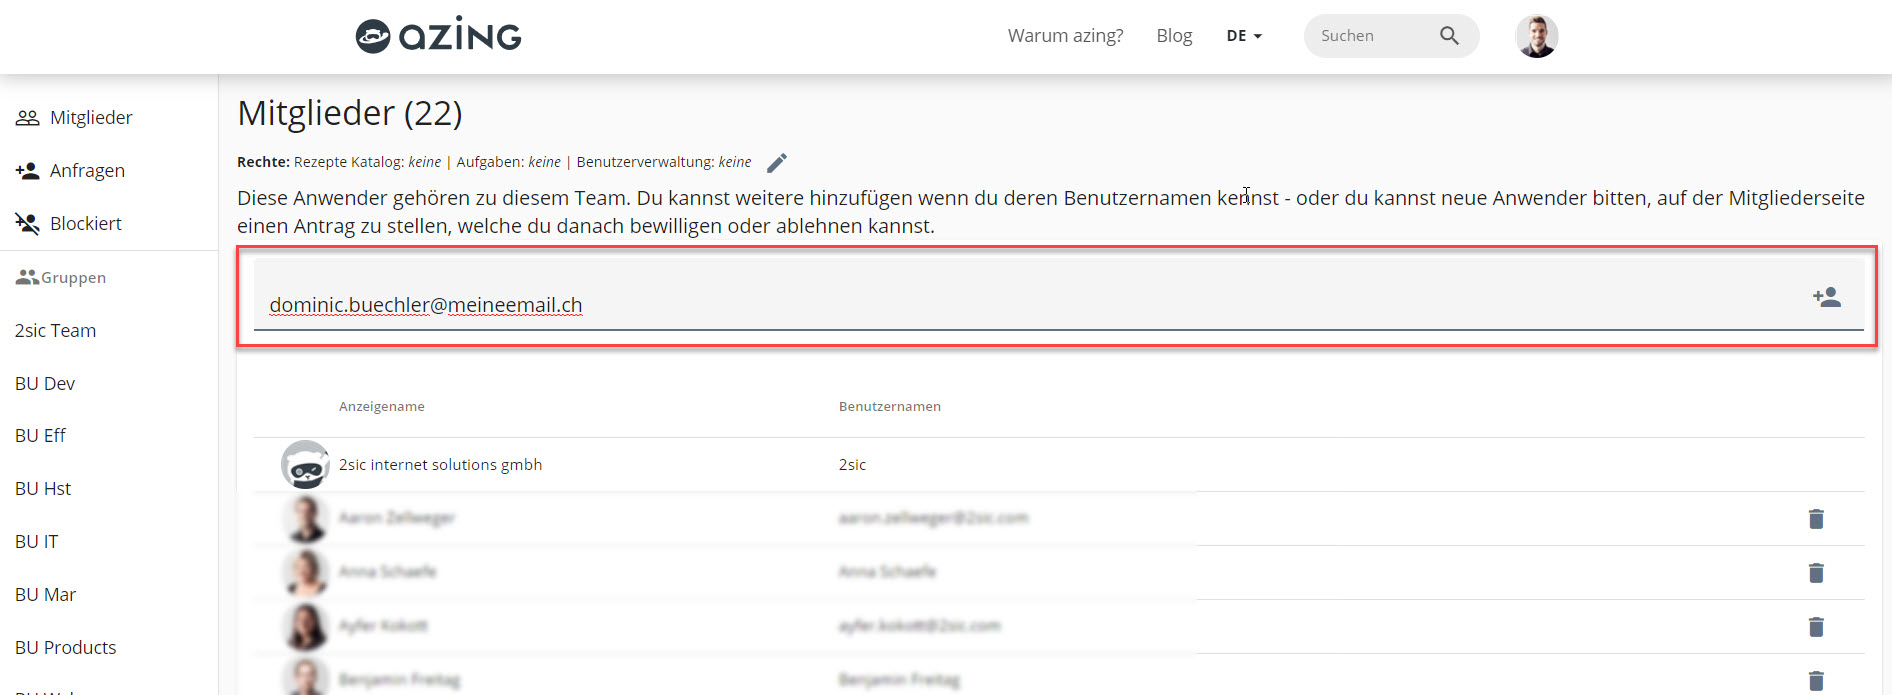The width and height of the screenshot is (1892, 695).
Task: Open Anfragen in the sidebar
Action: tap(87, 171)
